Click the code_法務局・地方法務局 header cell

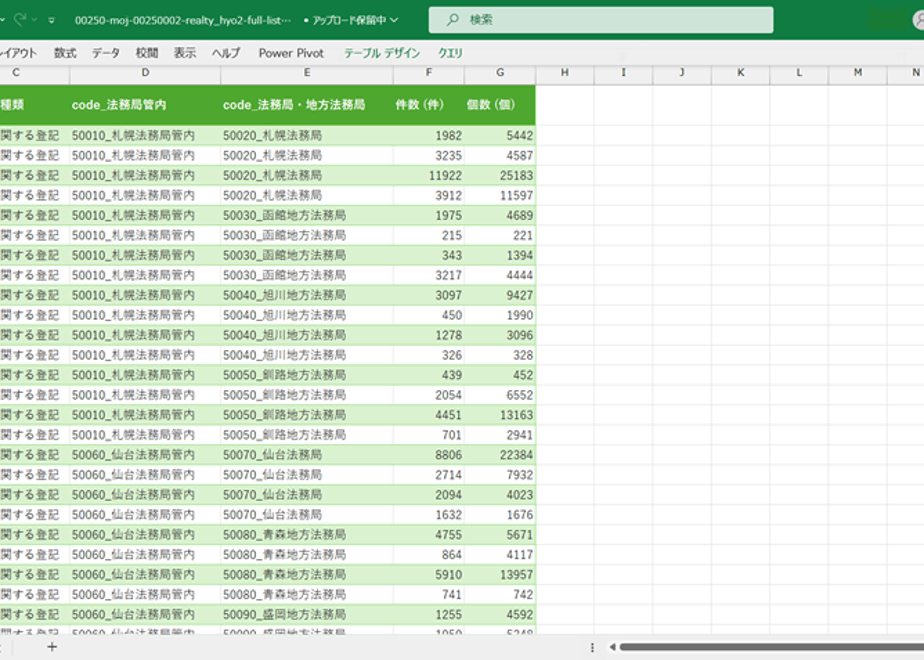[307, 105]
